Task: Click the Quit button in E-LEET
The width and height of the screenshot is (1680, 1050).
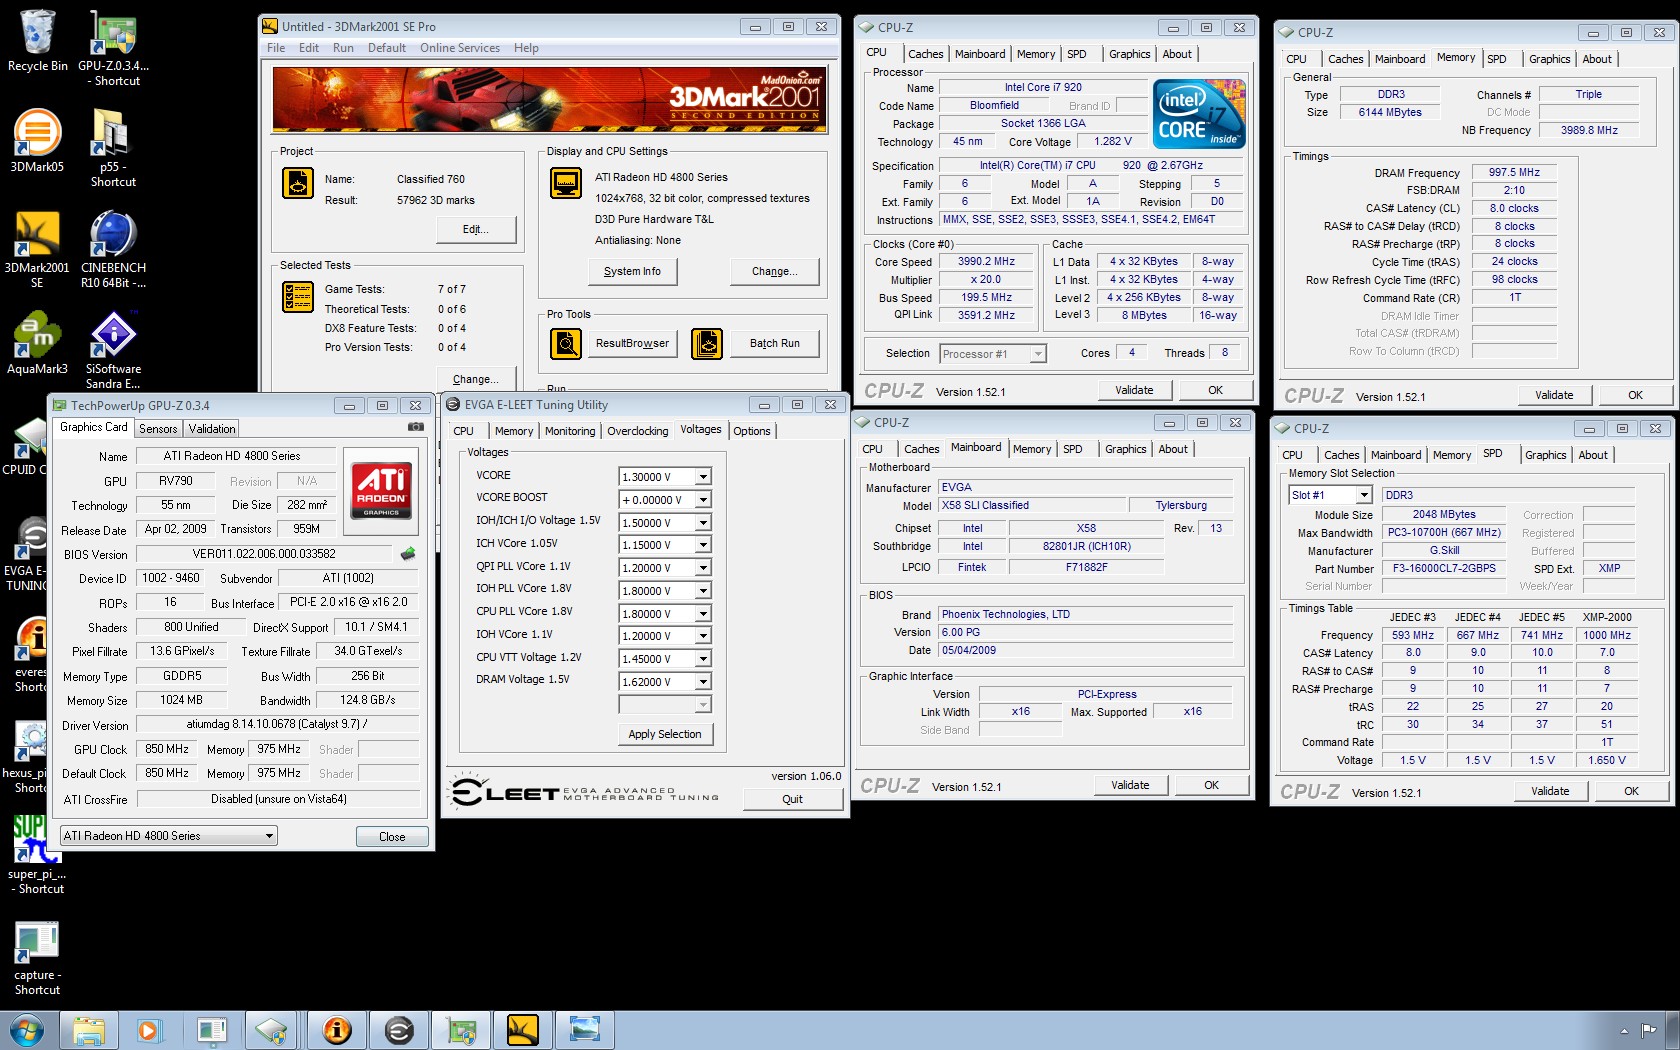Action: pyautogui.click(x=792, y=799)
